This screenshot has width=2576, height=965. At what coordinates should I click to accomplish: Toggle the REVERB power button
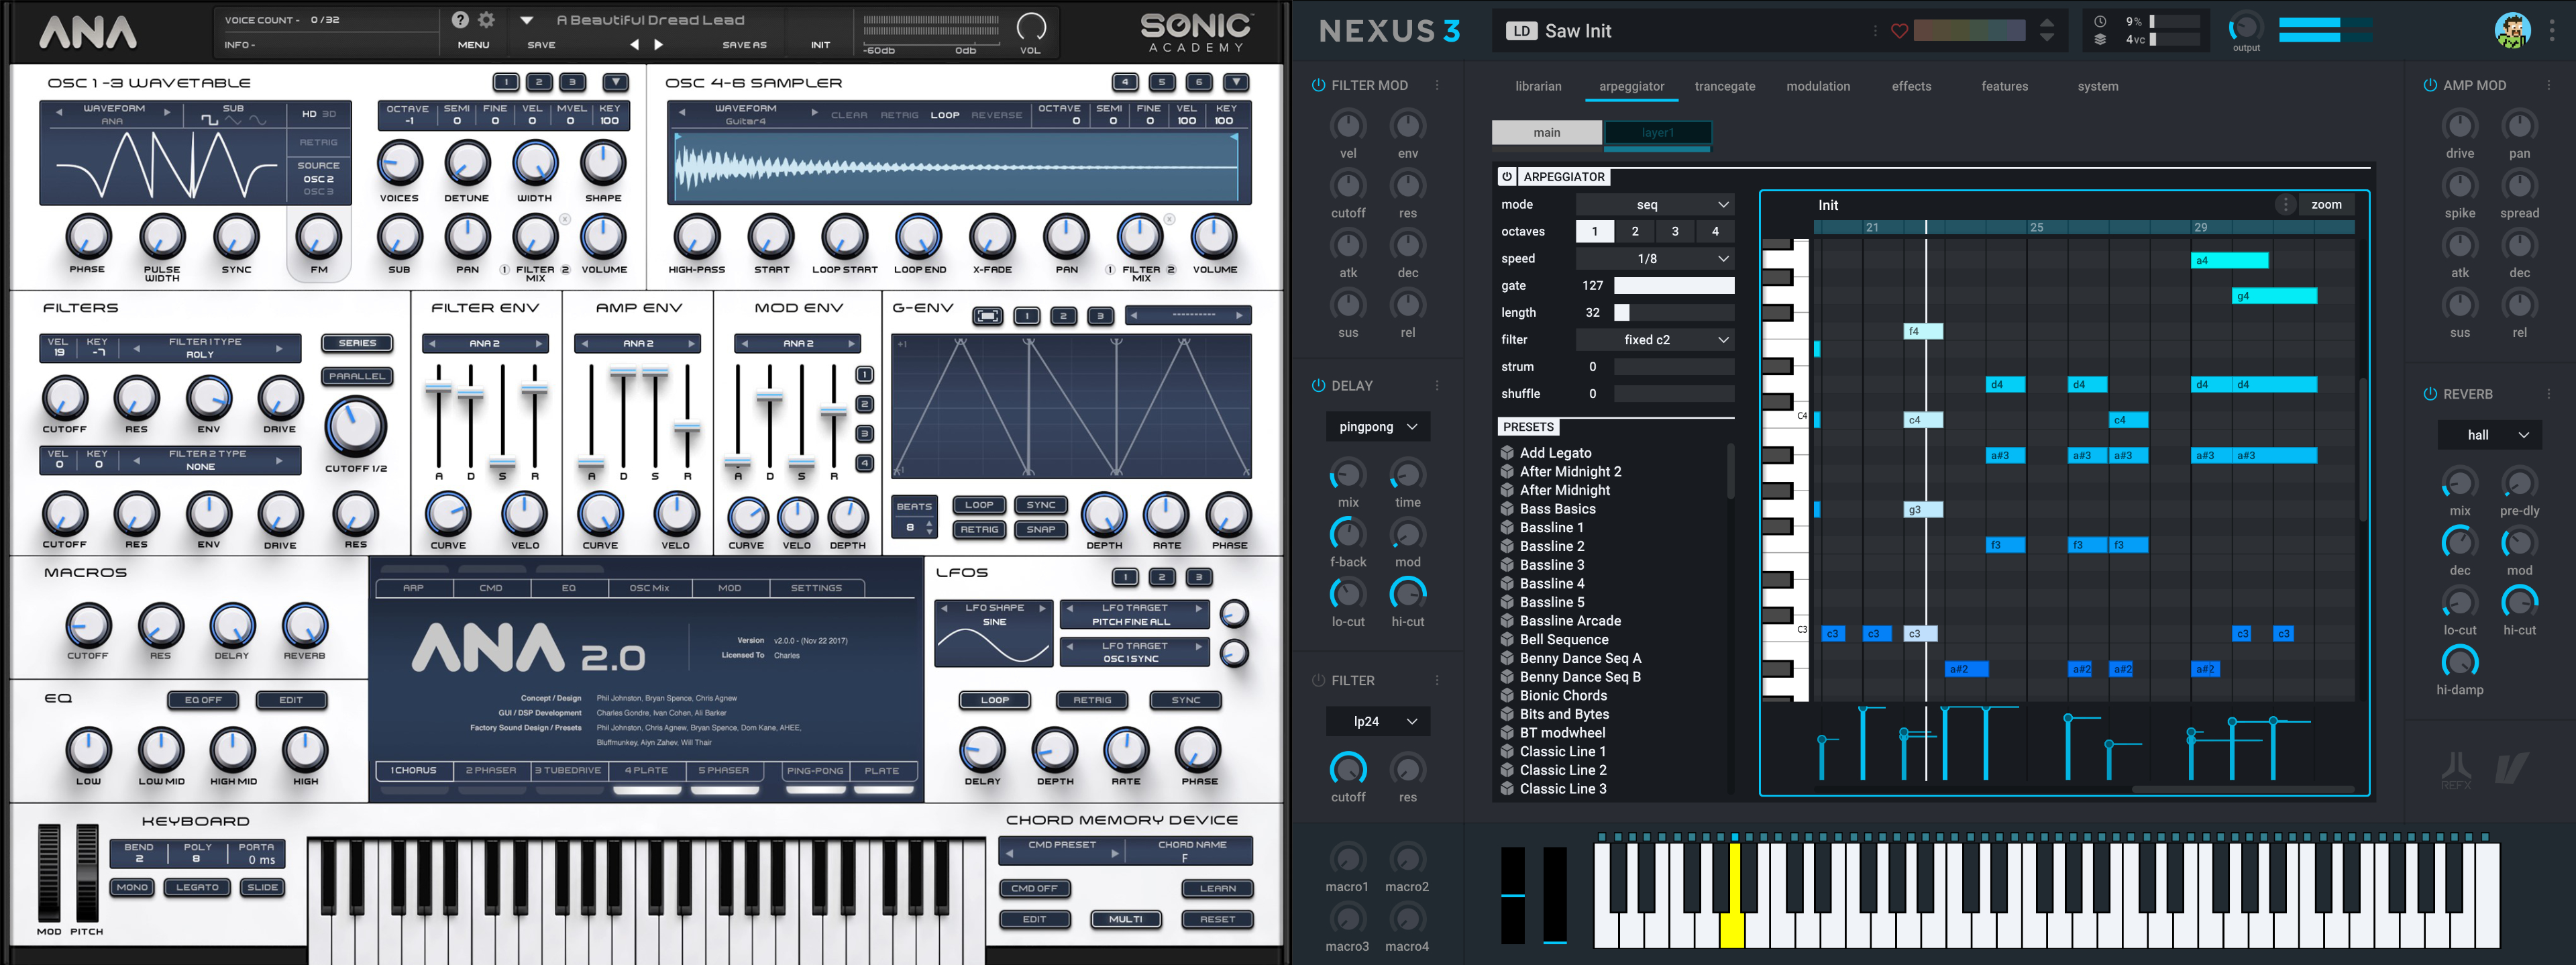(x=2430, y=394)
